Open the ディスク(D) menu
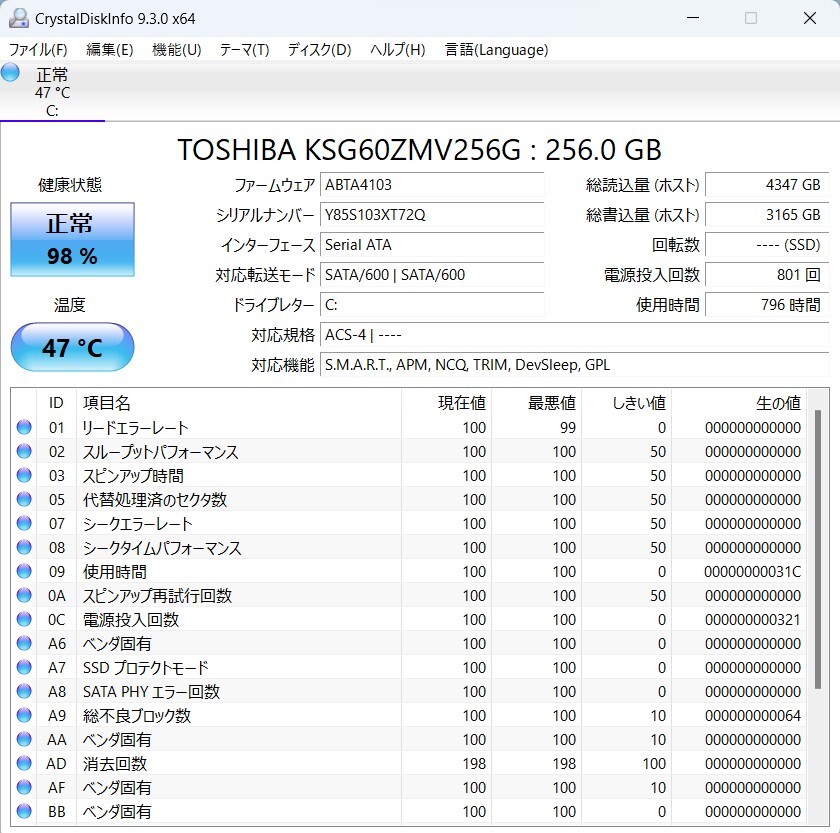This screenshot has width=840, height=833. pos(319,50)
